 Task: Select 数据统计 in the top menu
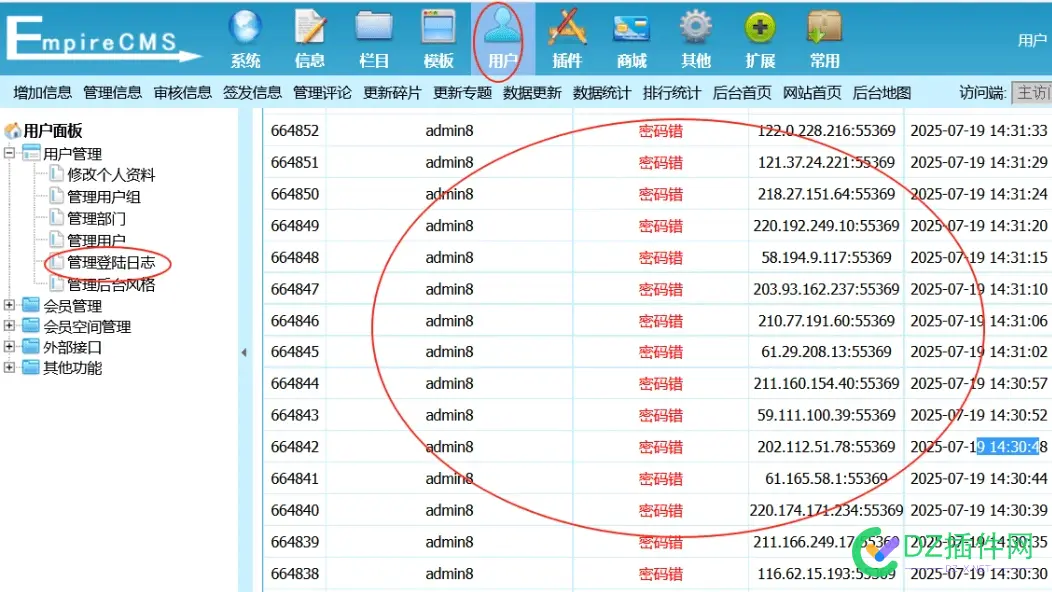click(x=604, y=92)
